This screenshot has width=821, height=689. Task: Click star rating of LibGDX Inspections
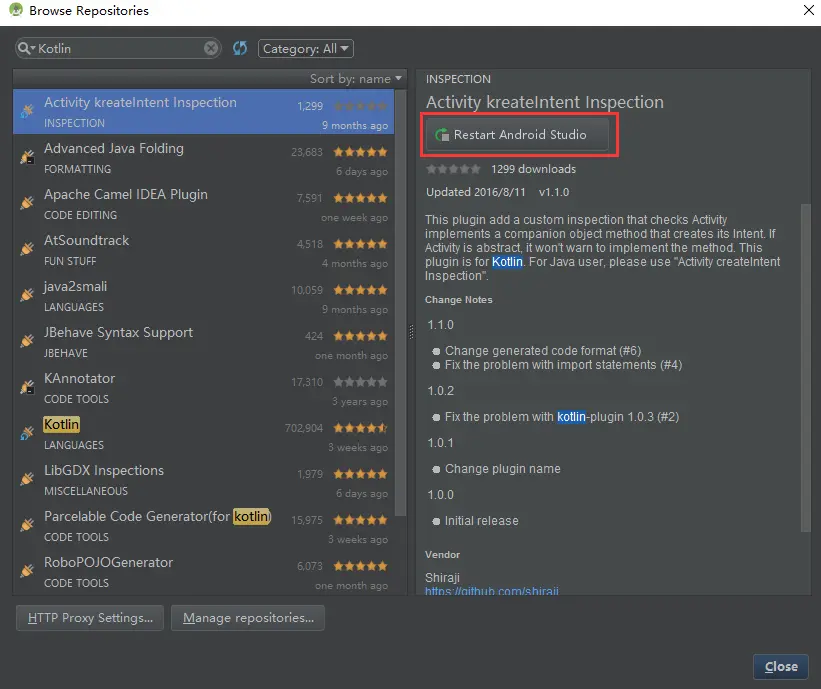click(360, 474)
